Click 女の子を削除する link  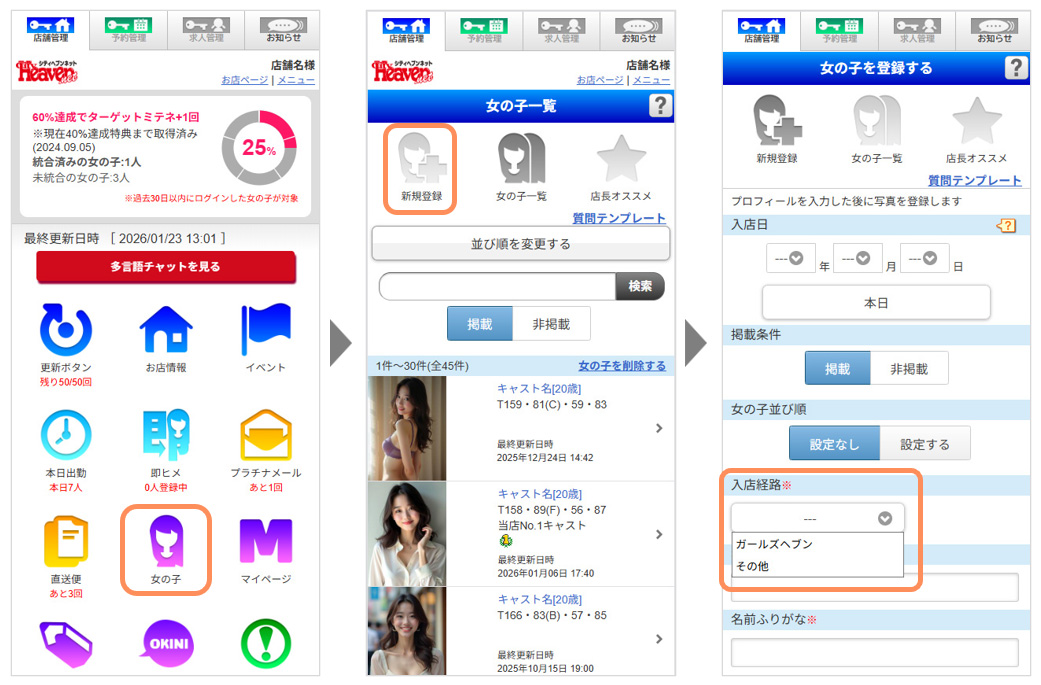click(x=621, y=366)
